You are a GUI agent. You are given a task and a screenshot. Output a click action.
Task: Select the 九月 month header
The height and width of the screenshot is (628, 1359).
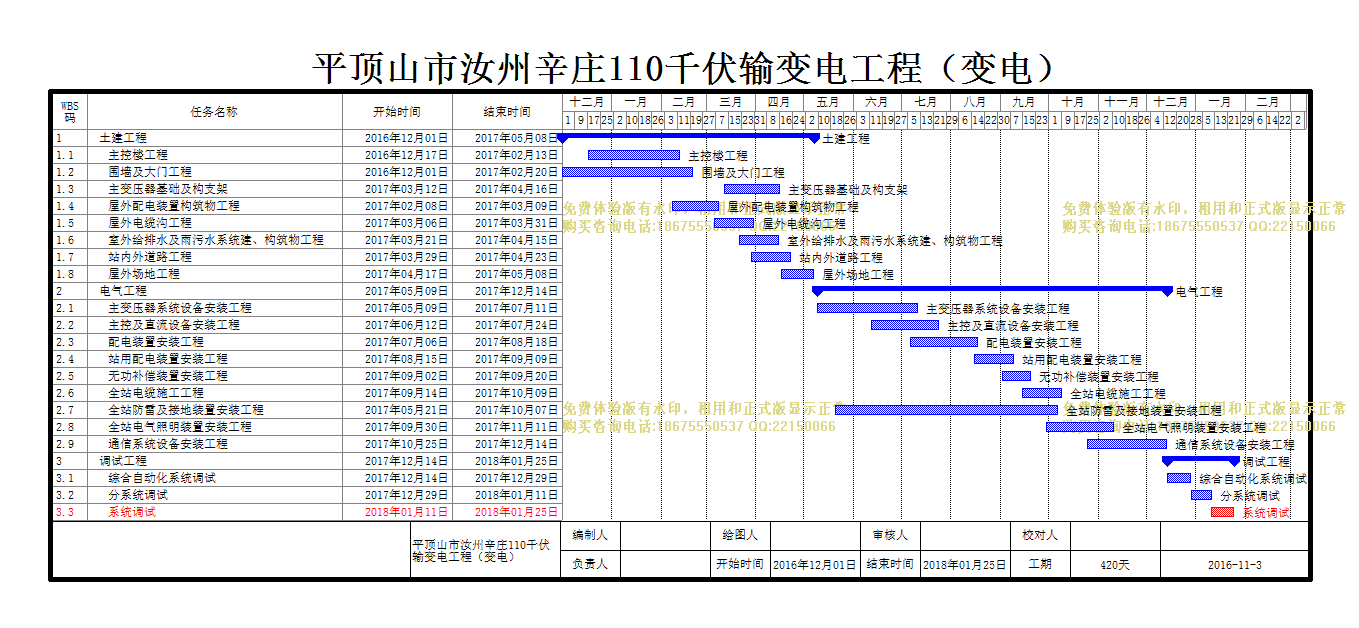[x=1024, y=102]
